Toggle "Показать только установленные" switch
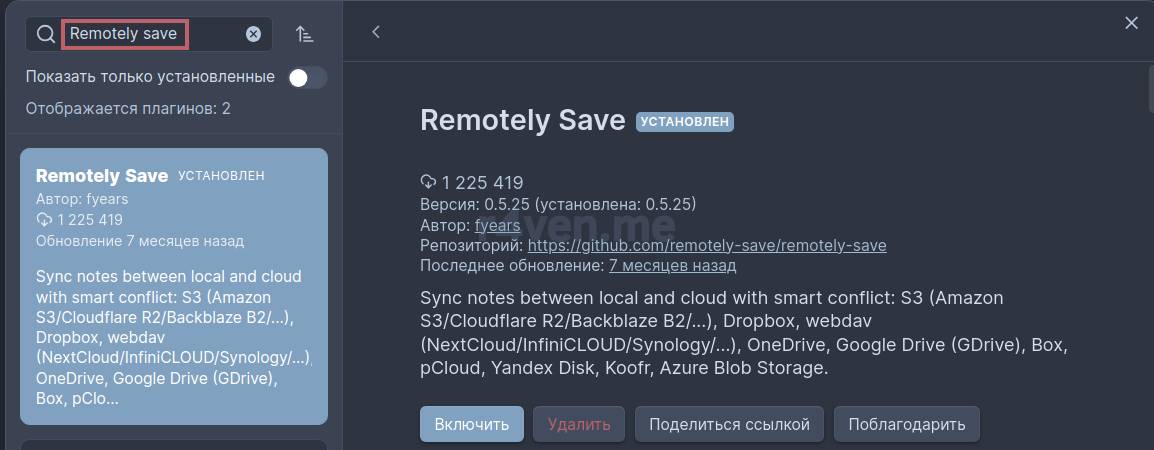Image resolution: width=1154 pixels, height=450 pixels. click(307, 77)
